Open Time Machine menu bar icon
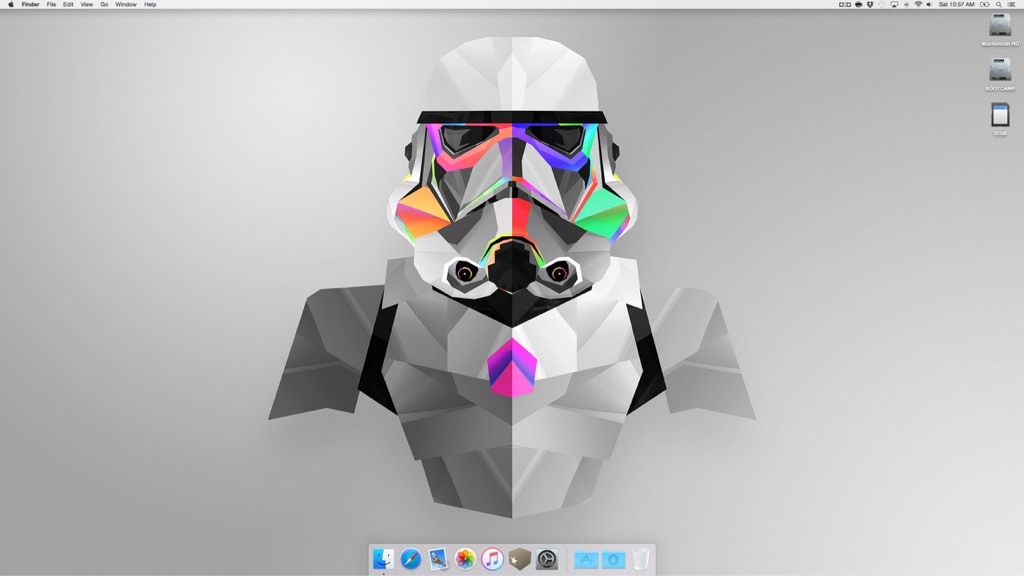Image resolution: width=1024 pixels, height=576 pixels. tap(882, 5)
